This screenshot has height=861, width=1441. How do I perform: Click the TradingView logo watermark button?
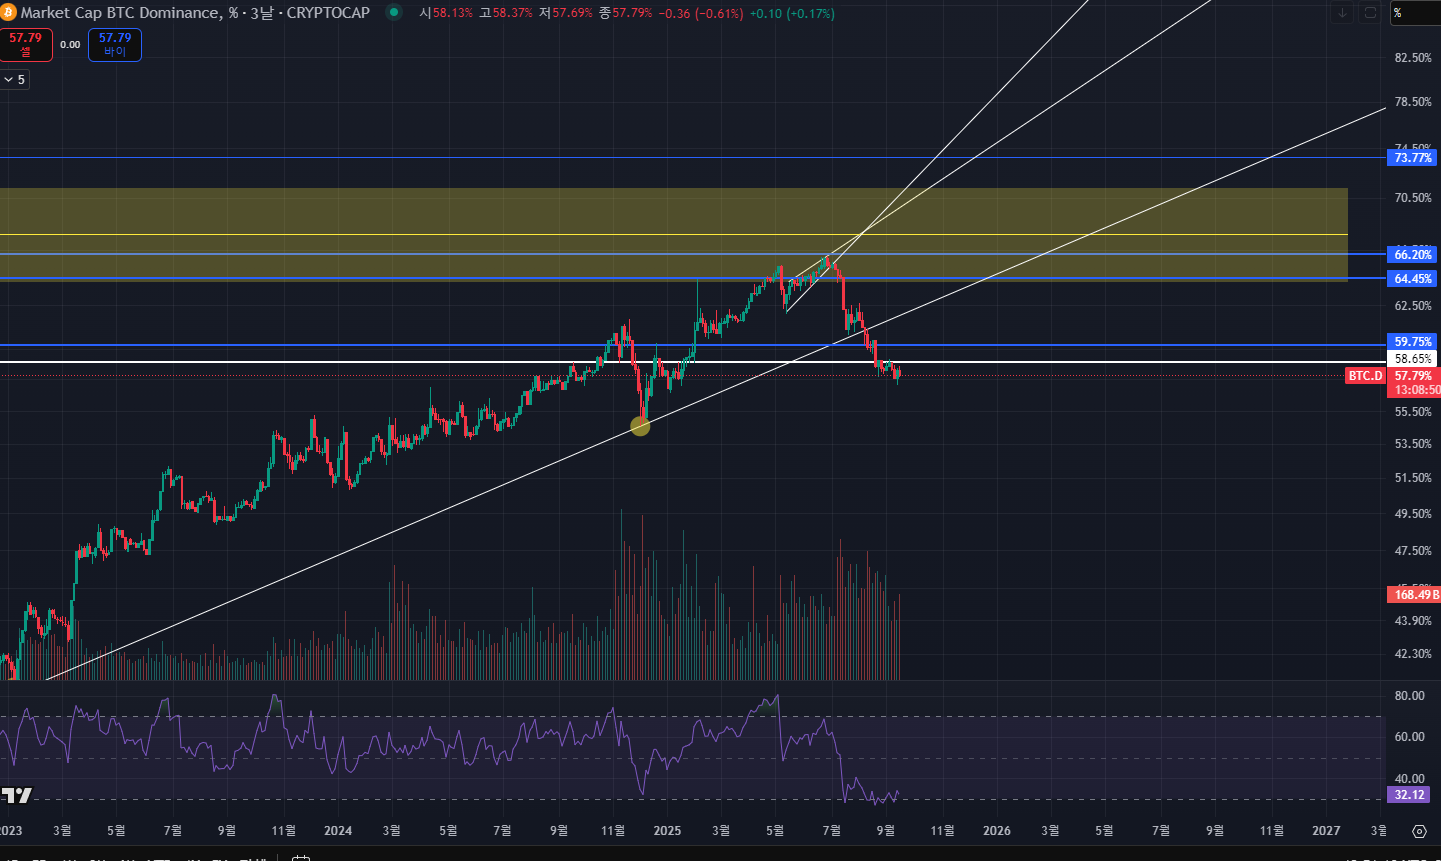[x=16, y=796]
